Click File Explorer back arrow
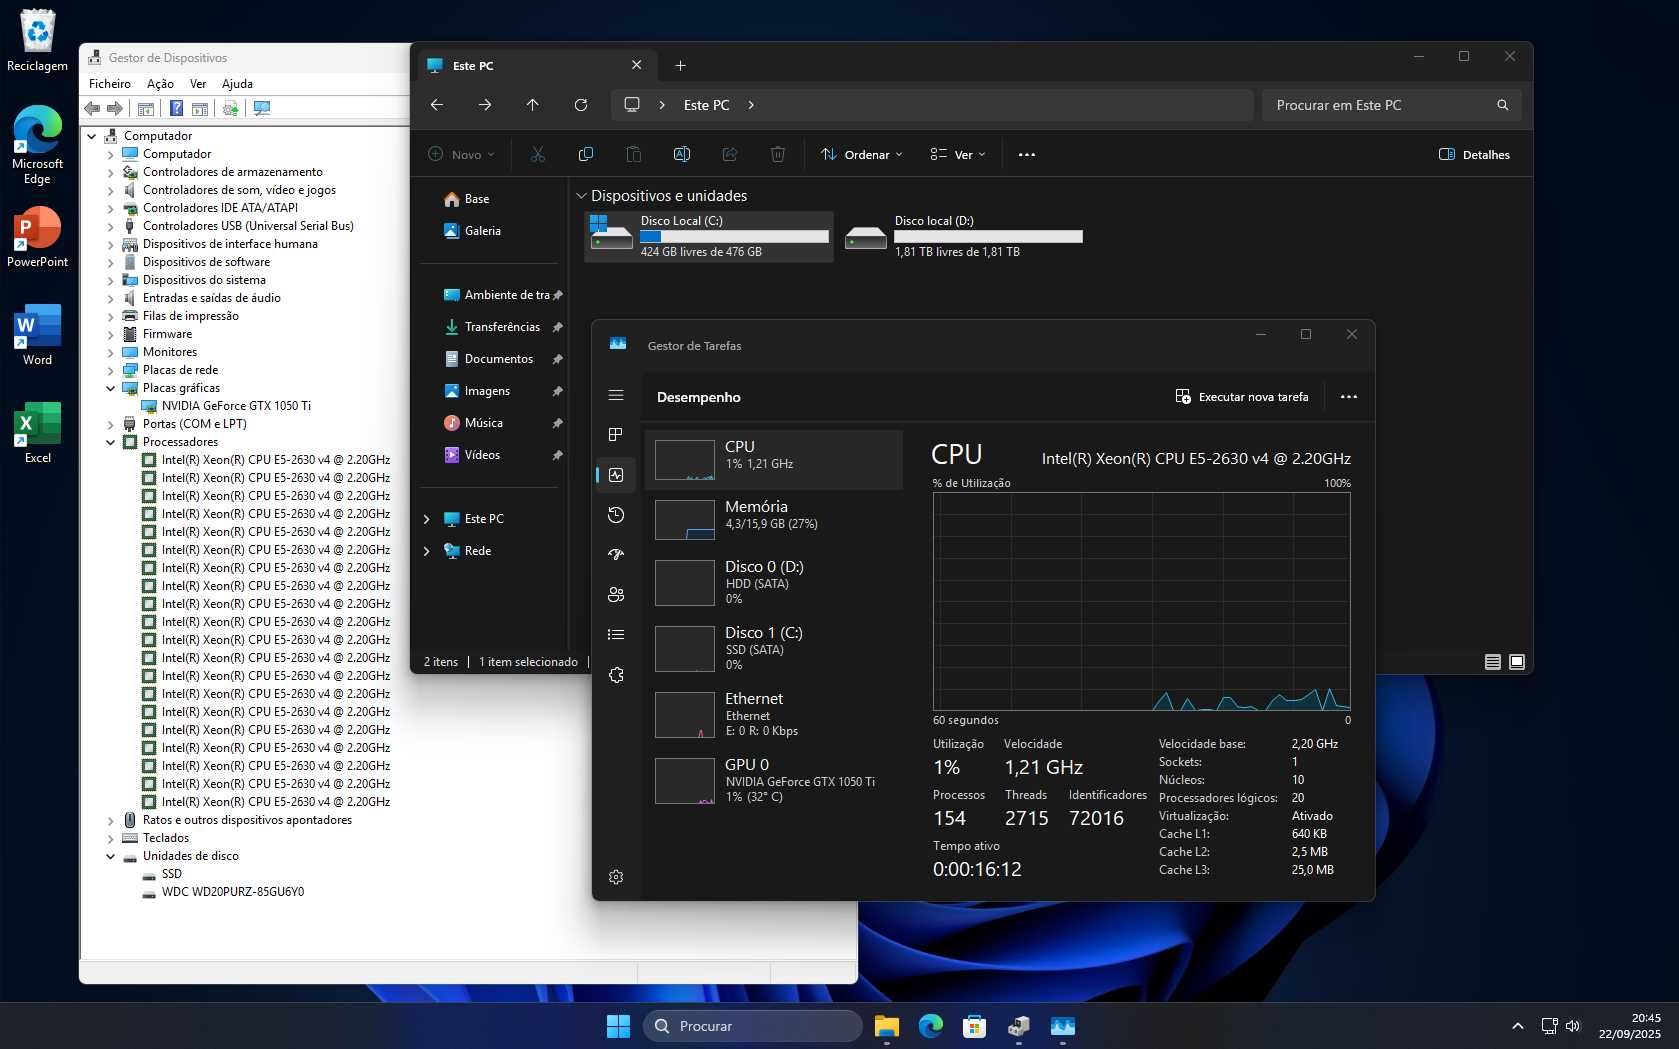 (437, 105)
